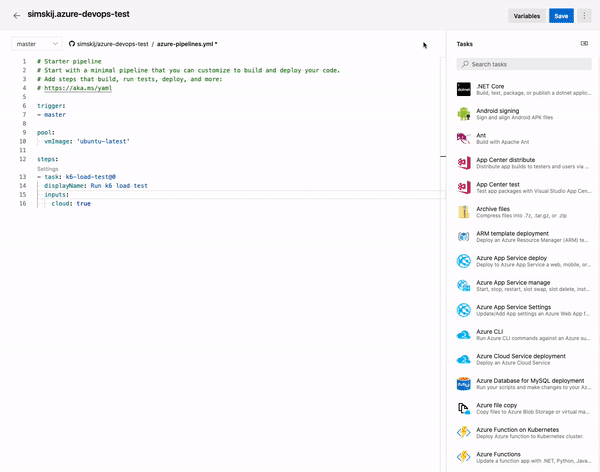Go back with the left arrow icon
This screenshot has width=600, height=472.
pyautogui.click(x=16, y=16)
